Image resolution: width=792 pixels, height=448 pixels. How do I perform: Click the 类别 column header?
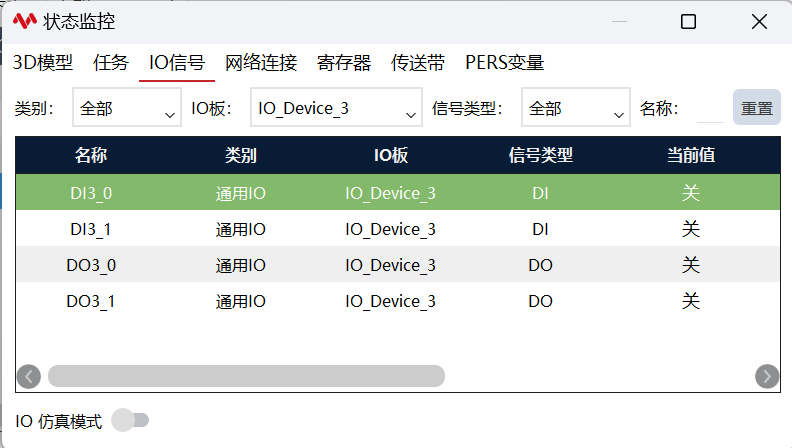tap(241, 155)
